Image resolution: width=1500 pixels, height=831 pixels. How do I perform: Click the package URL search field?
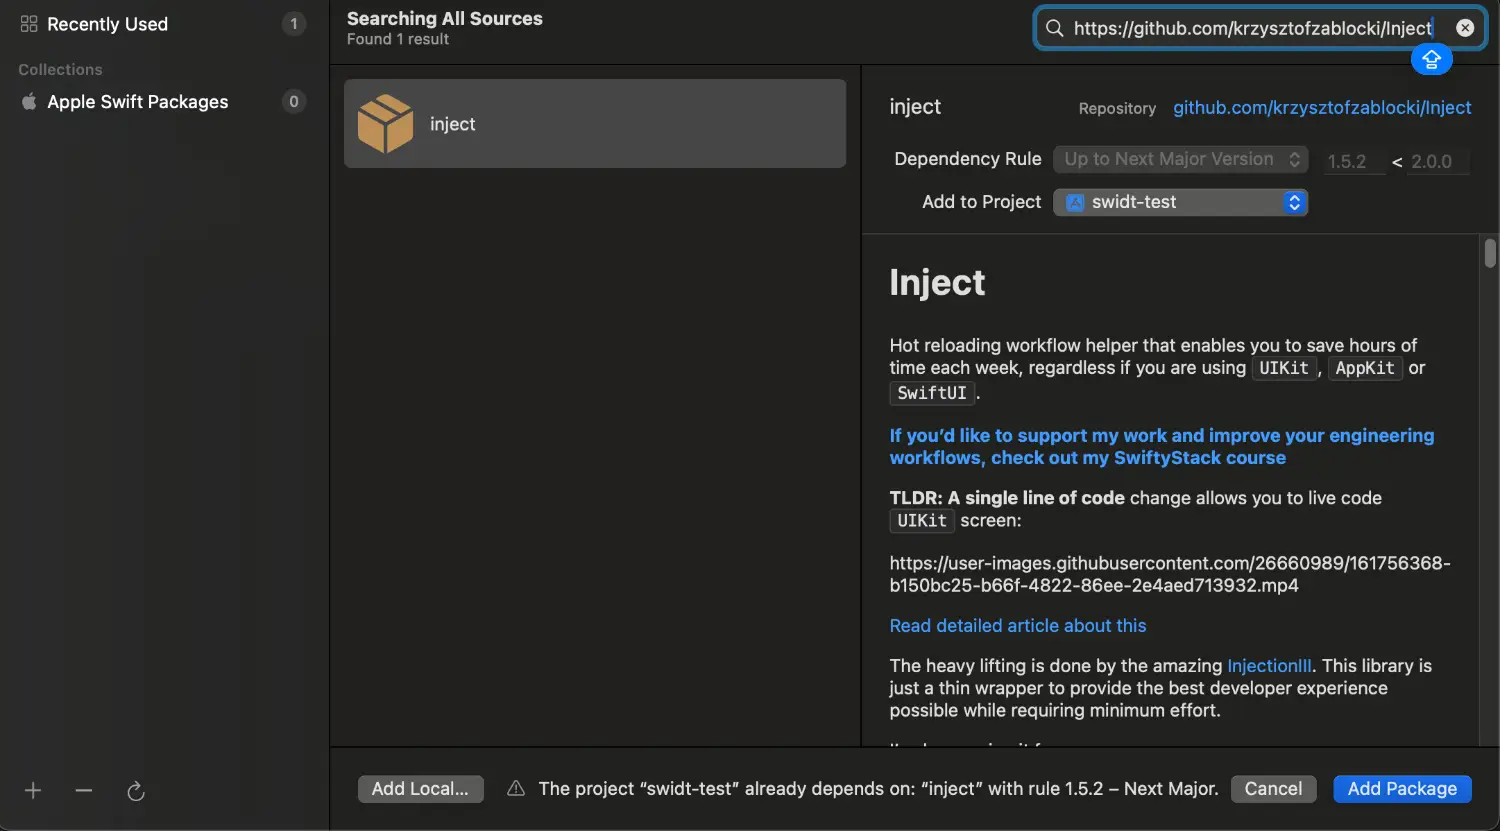click(1250, 28)
